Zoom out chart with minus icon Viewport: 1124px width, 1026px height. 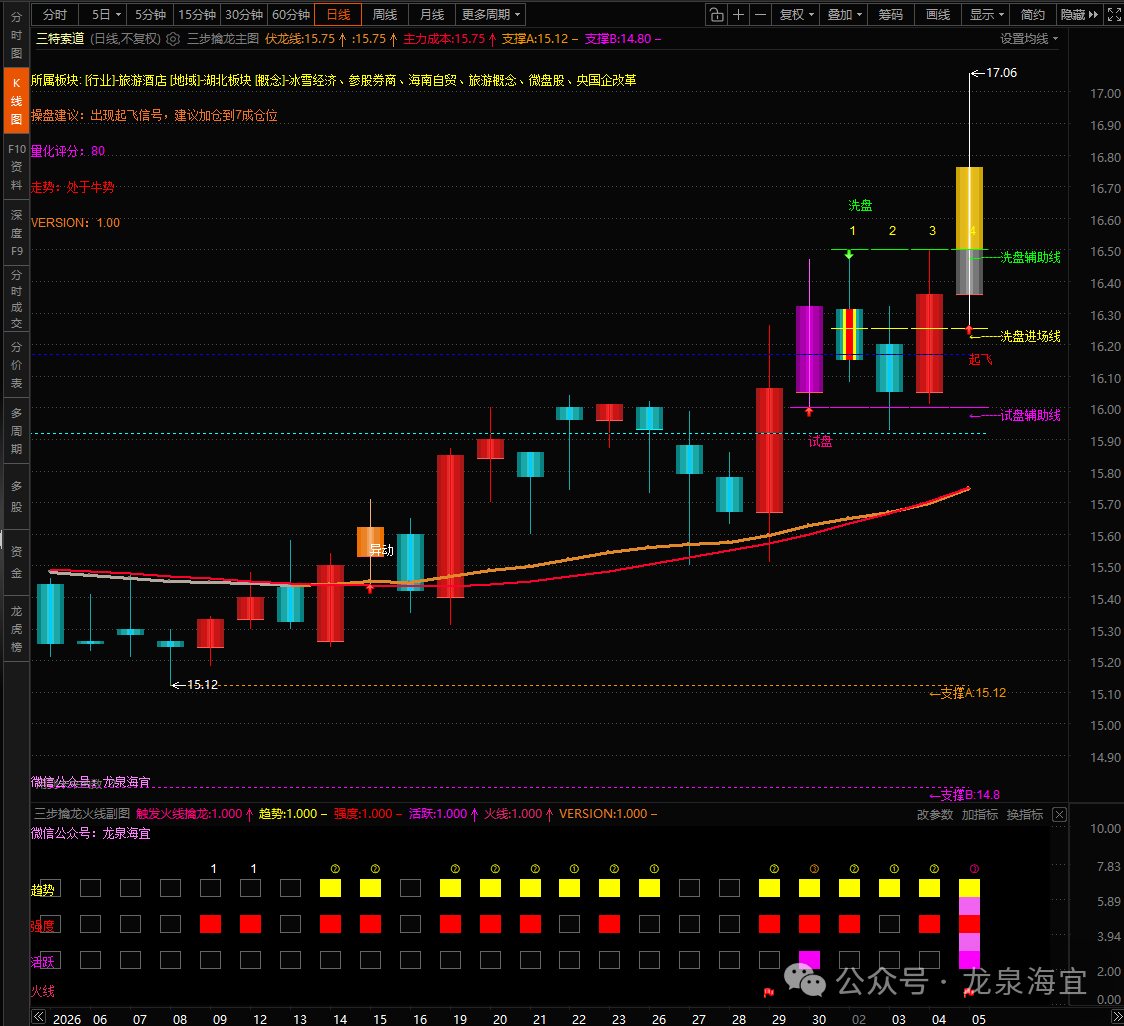761,15
